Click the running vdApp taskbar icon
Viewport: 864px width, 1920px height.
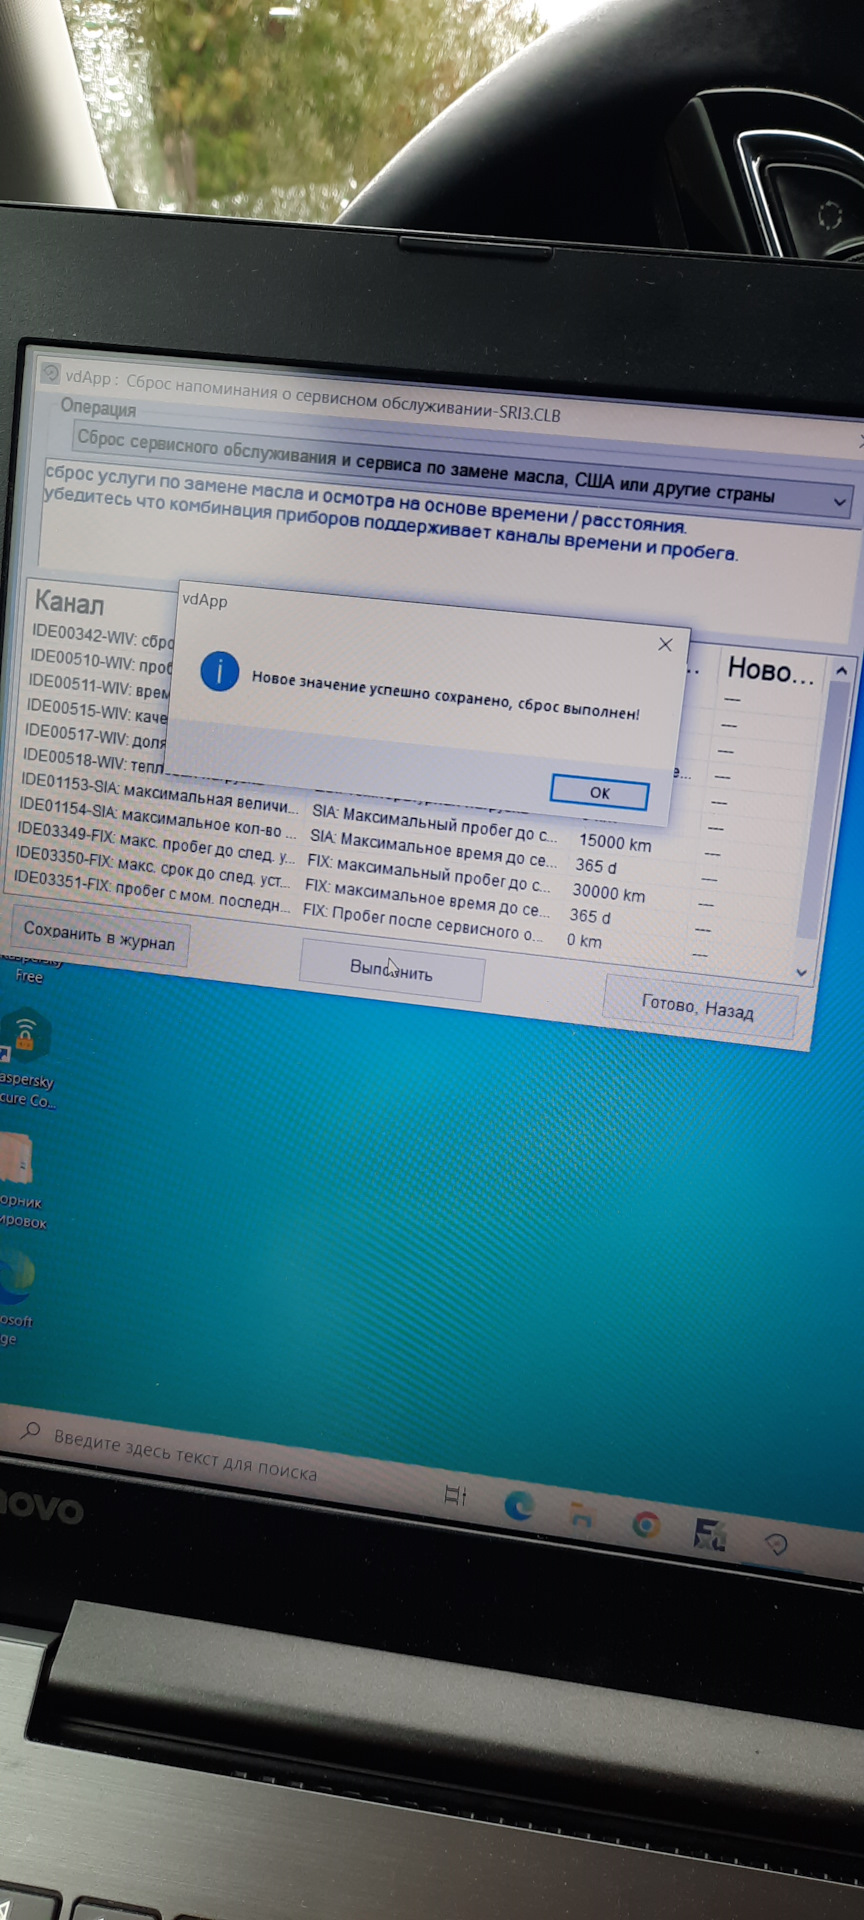775,1544
